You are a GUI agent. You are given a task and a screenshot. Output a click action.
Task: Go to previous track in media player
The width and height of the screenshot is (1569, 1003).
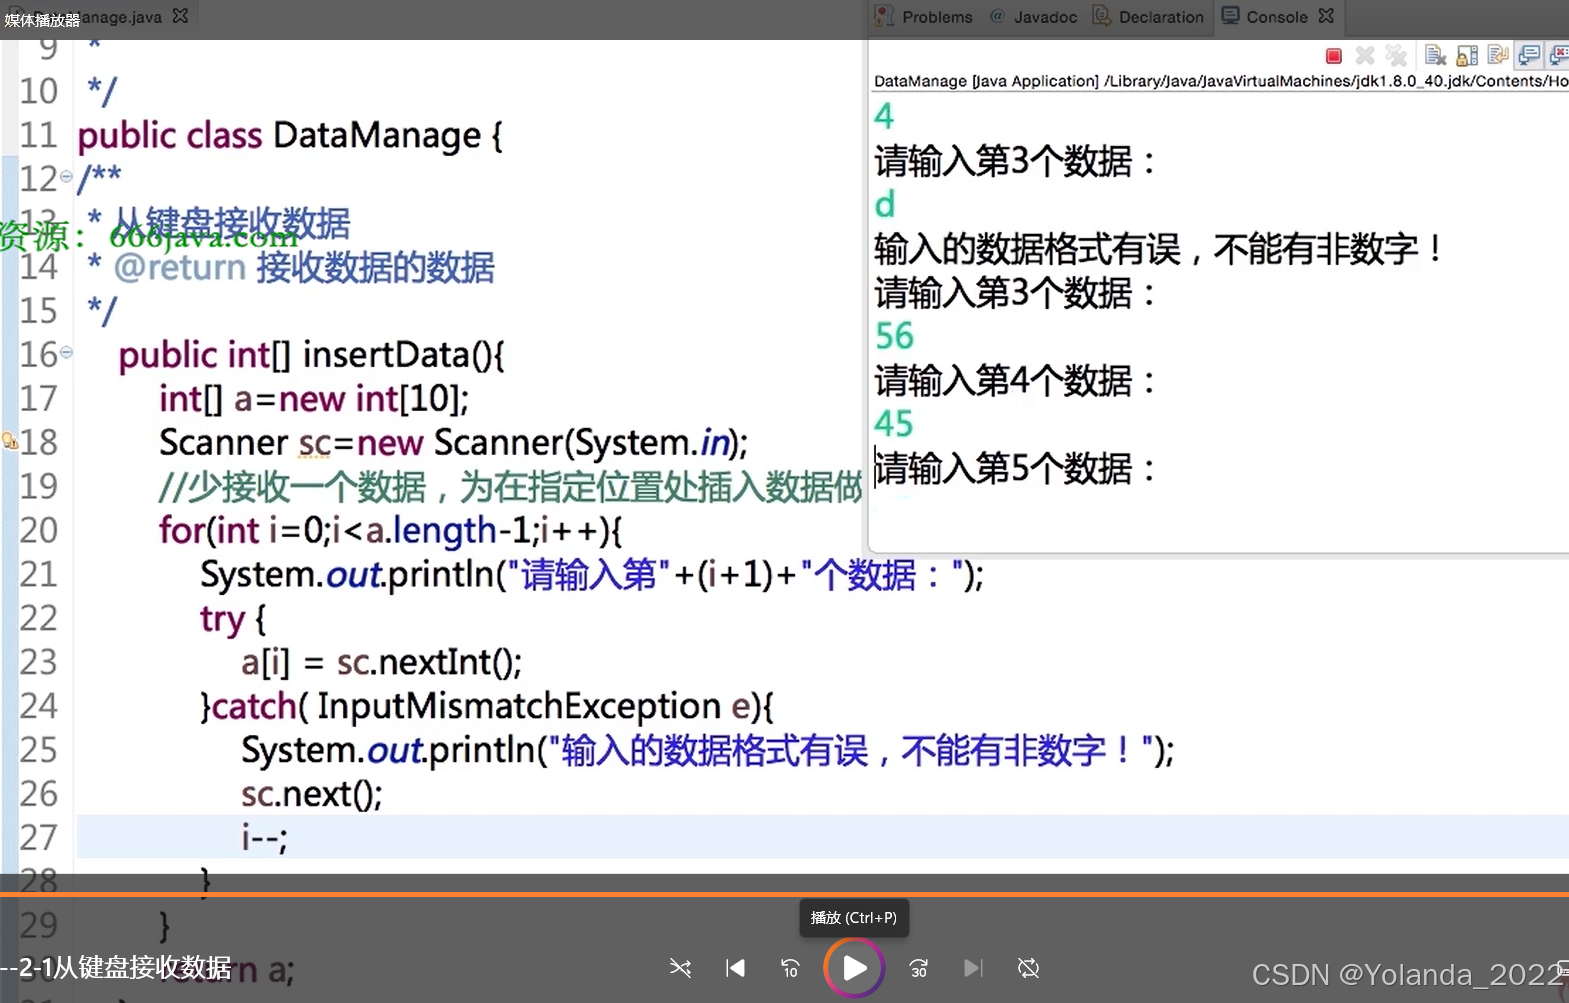click(735, 968)
